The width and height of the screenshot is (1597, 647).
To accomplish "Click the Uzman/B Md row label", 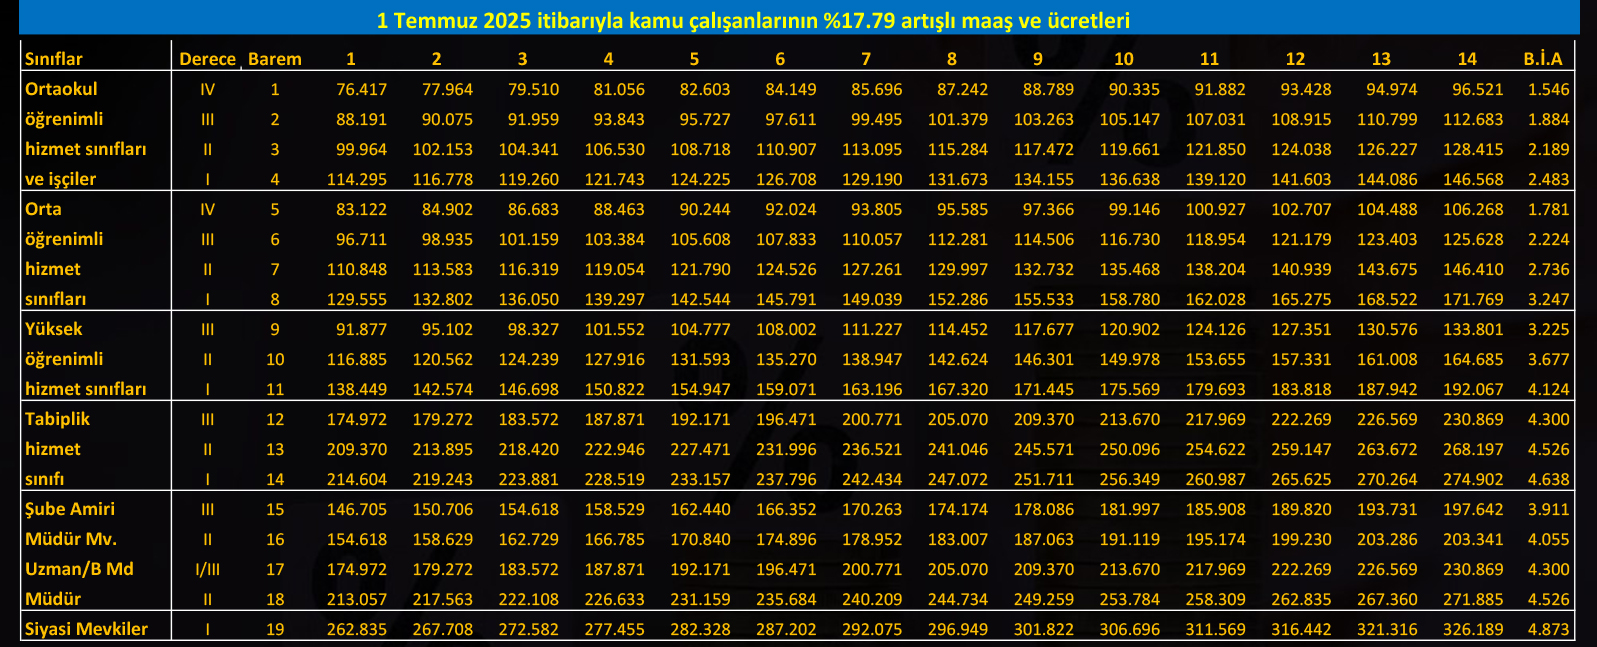I will click(x=79, y=569).
